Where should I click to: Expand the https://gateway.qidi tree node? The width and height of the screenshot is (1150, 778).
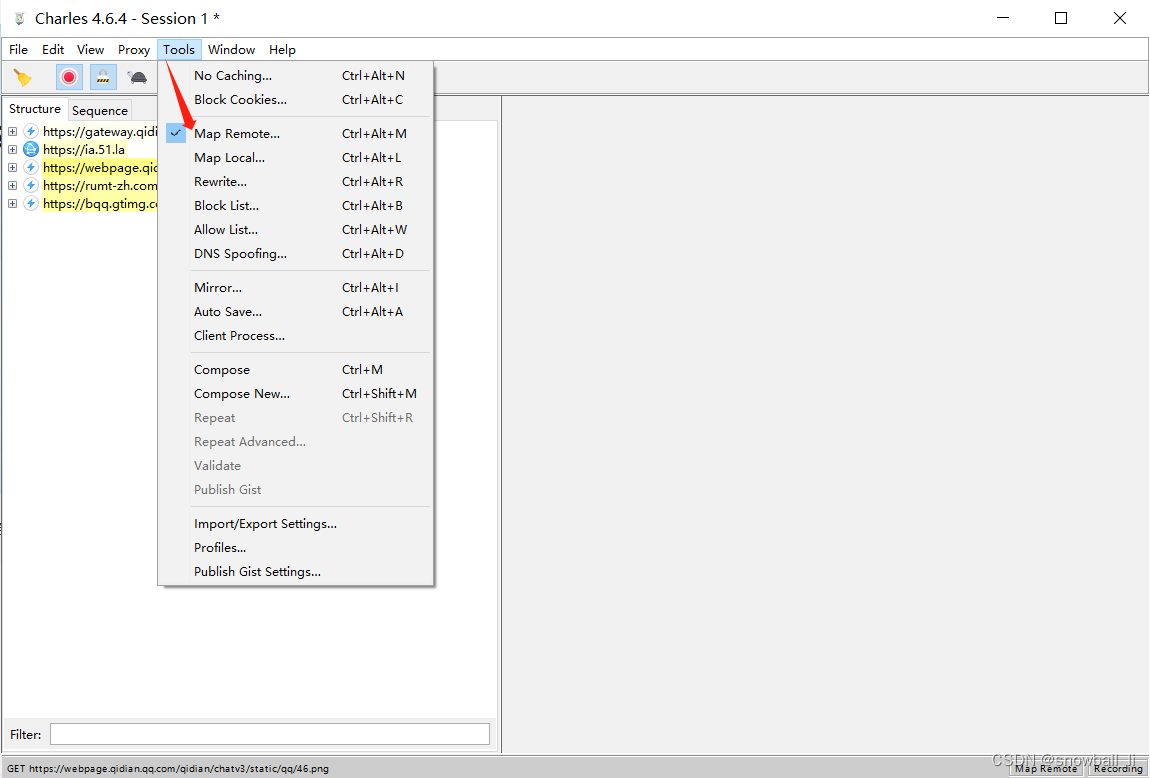(12, 131)
